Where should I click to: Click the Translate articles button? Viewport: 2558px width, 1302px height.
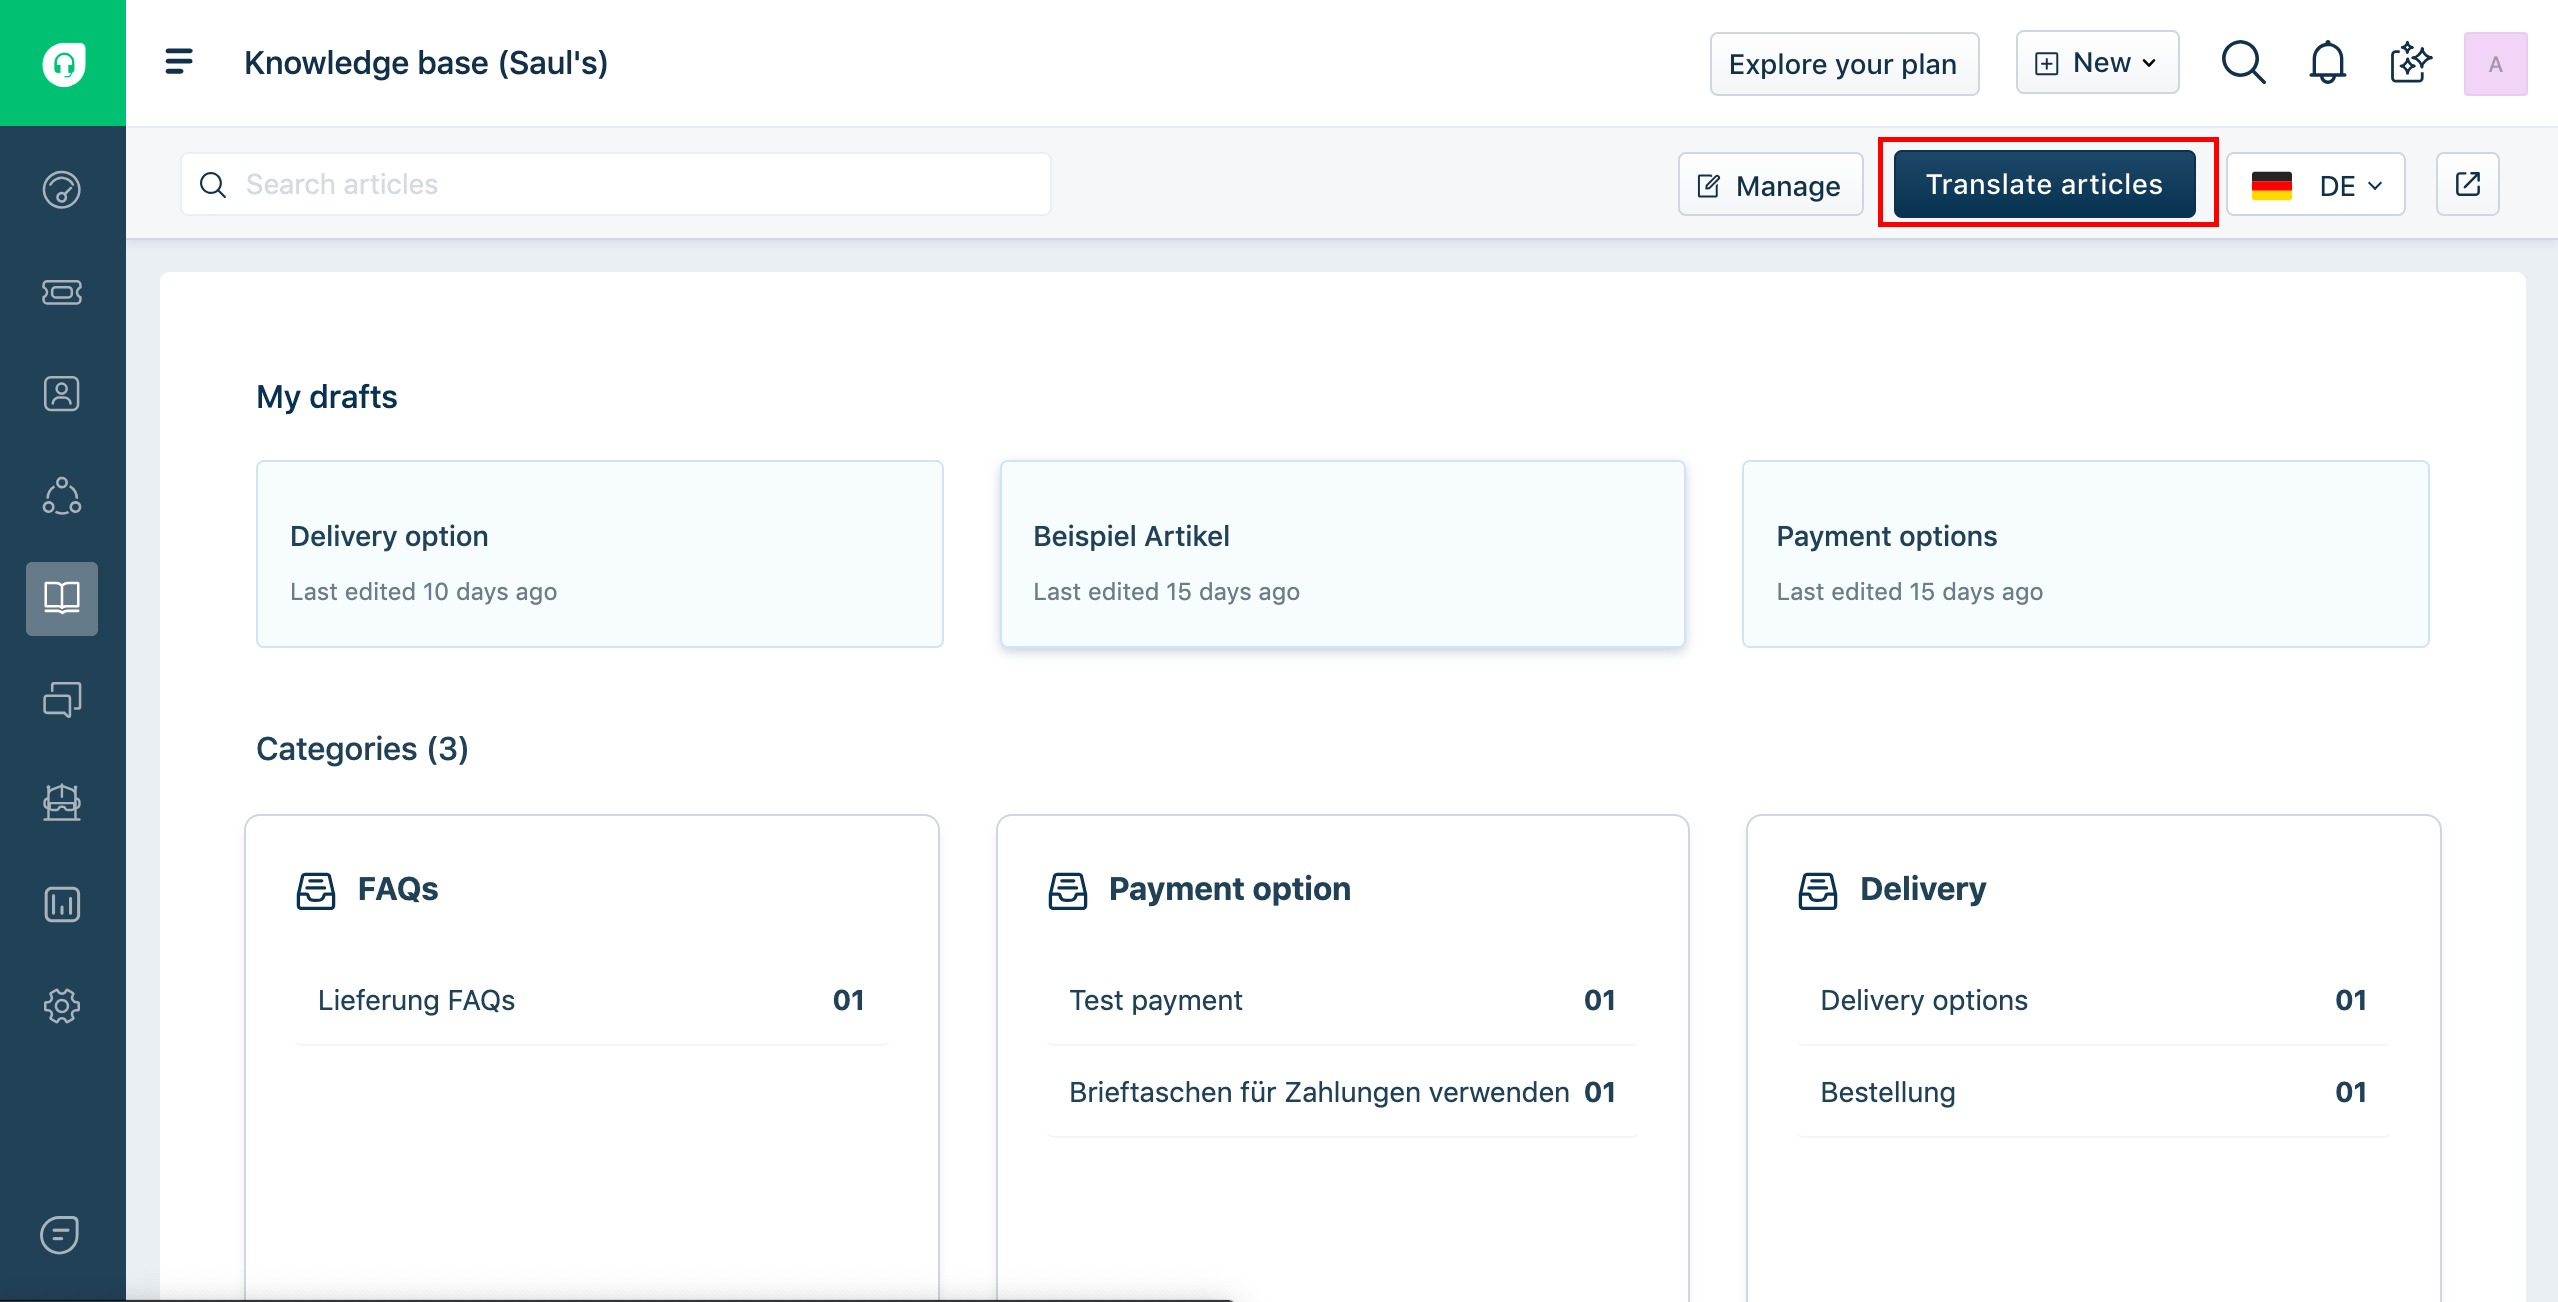tap(2044, 184)
